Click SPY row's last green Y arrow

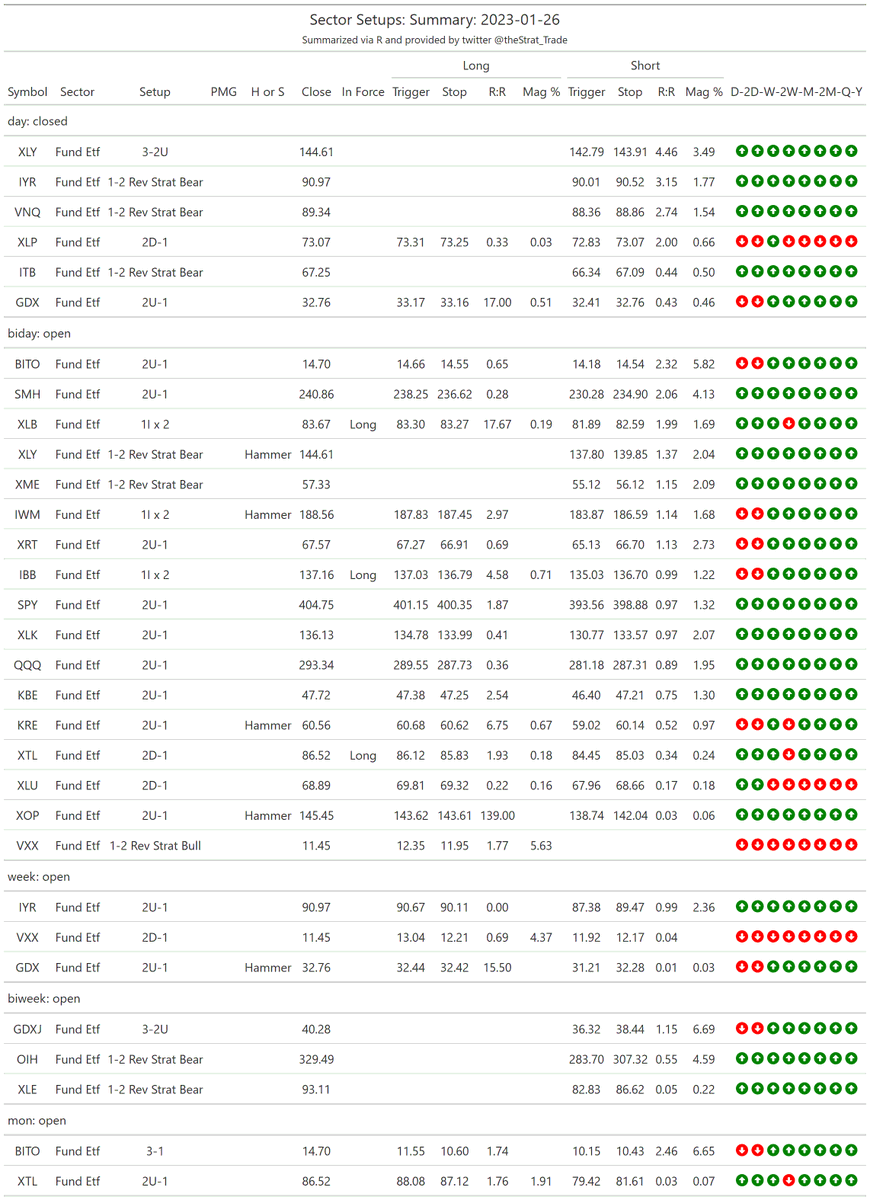[851, 604]
